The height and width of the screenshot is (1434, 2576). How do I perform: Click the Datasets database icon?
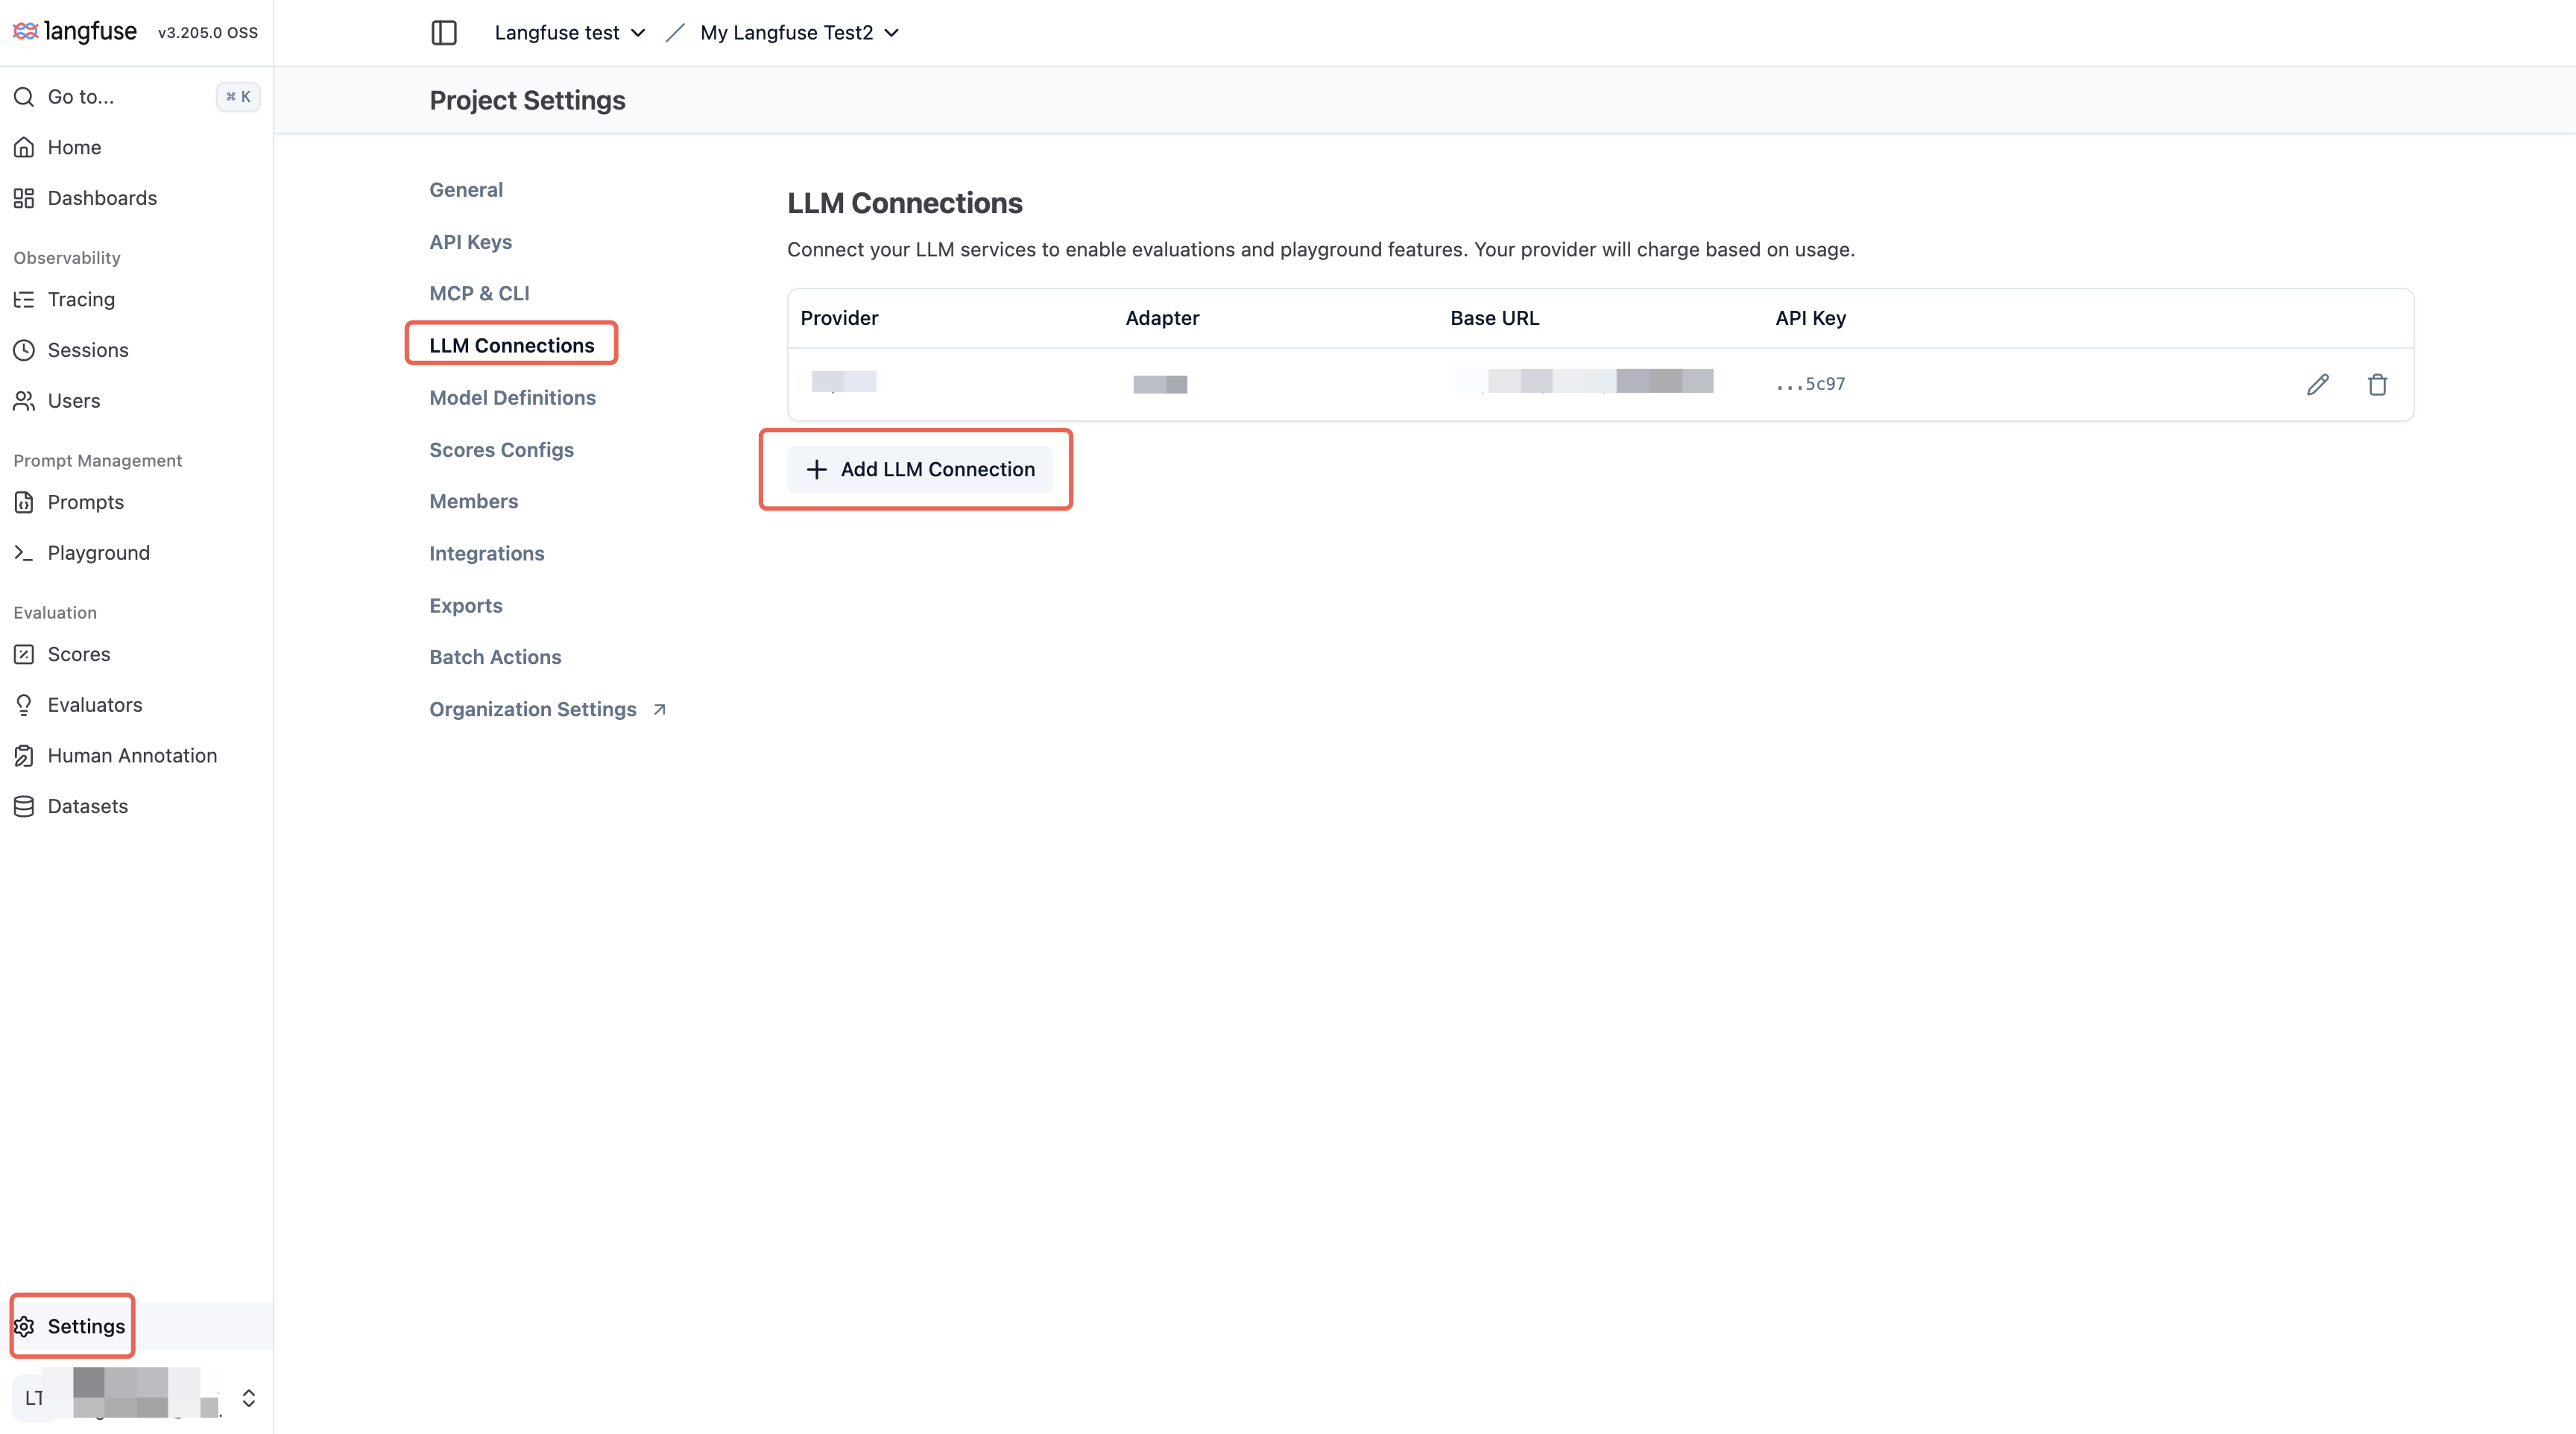(24, 806)
